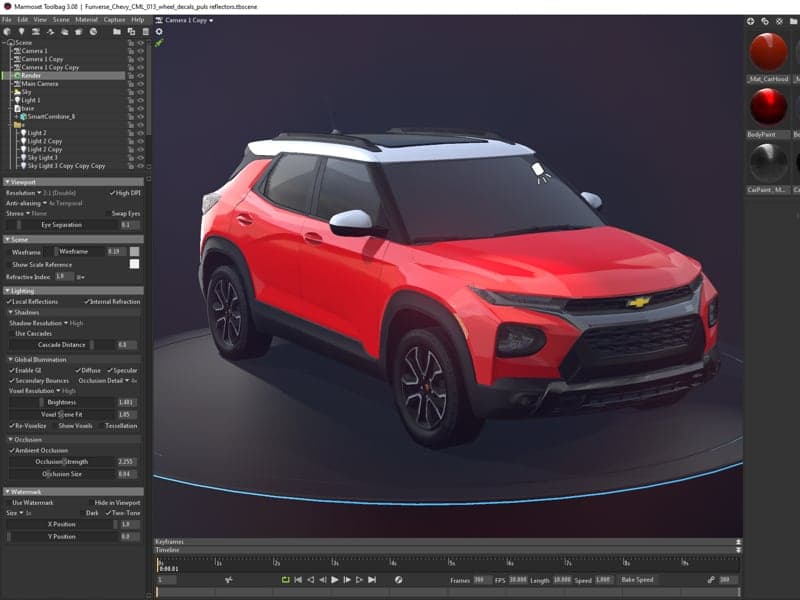Collapse the Scene settings section
Screen dimensions: 800x600
click(73, 239)
